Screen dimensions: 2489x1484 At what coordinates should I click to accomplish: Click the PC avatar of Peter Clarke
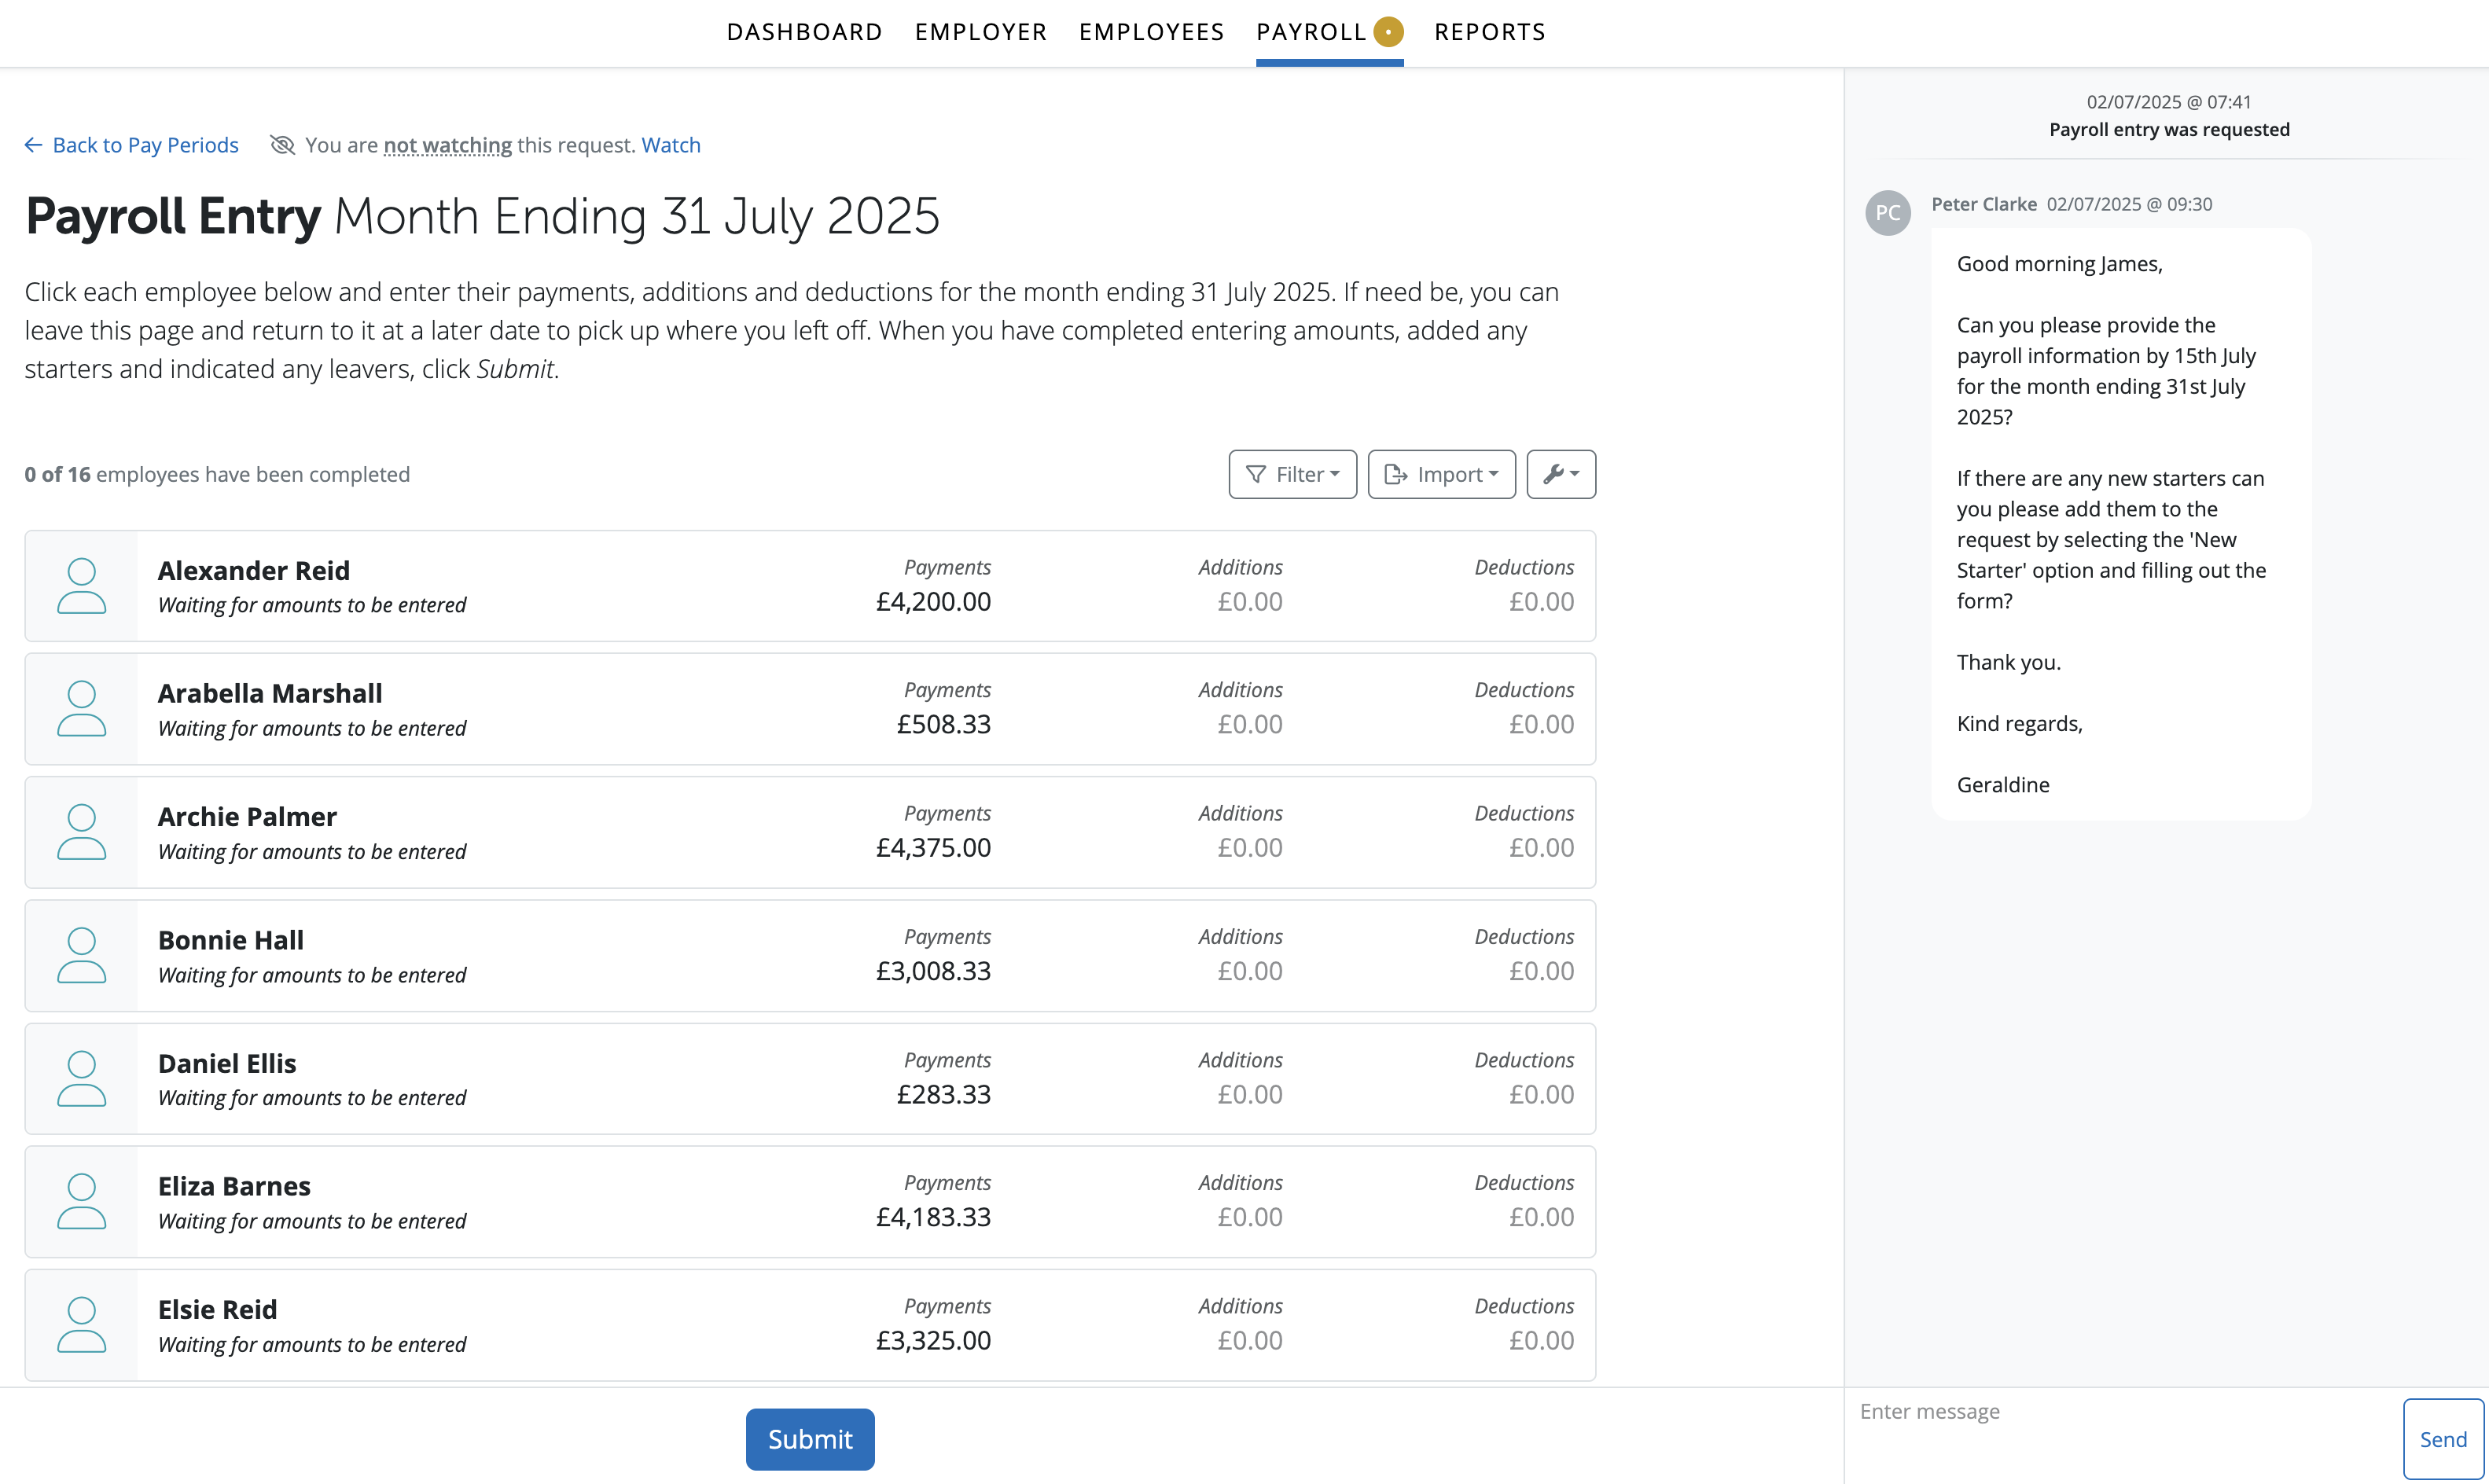click(1887, 213)
